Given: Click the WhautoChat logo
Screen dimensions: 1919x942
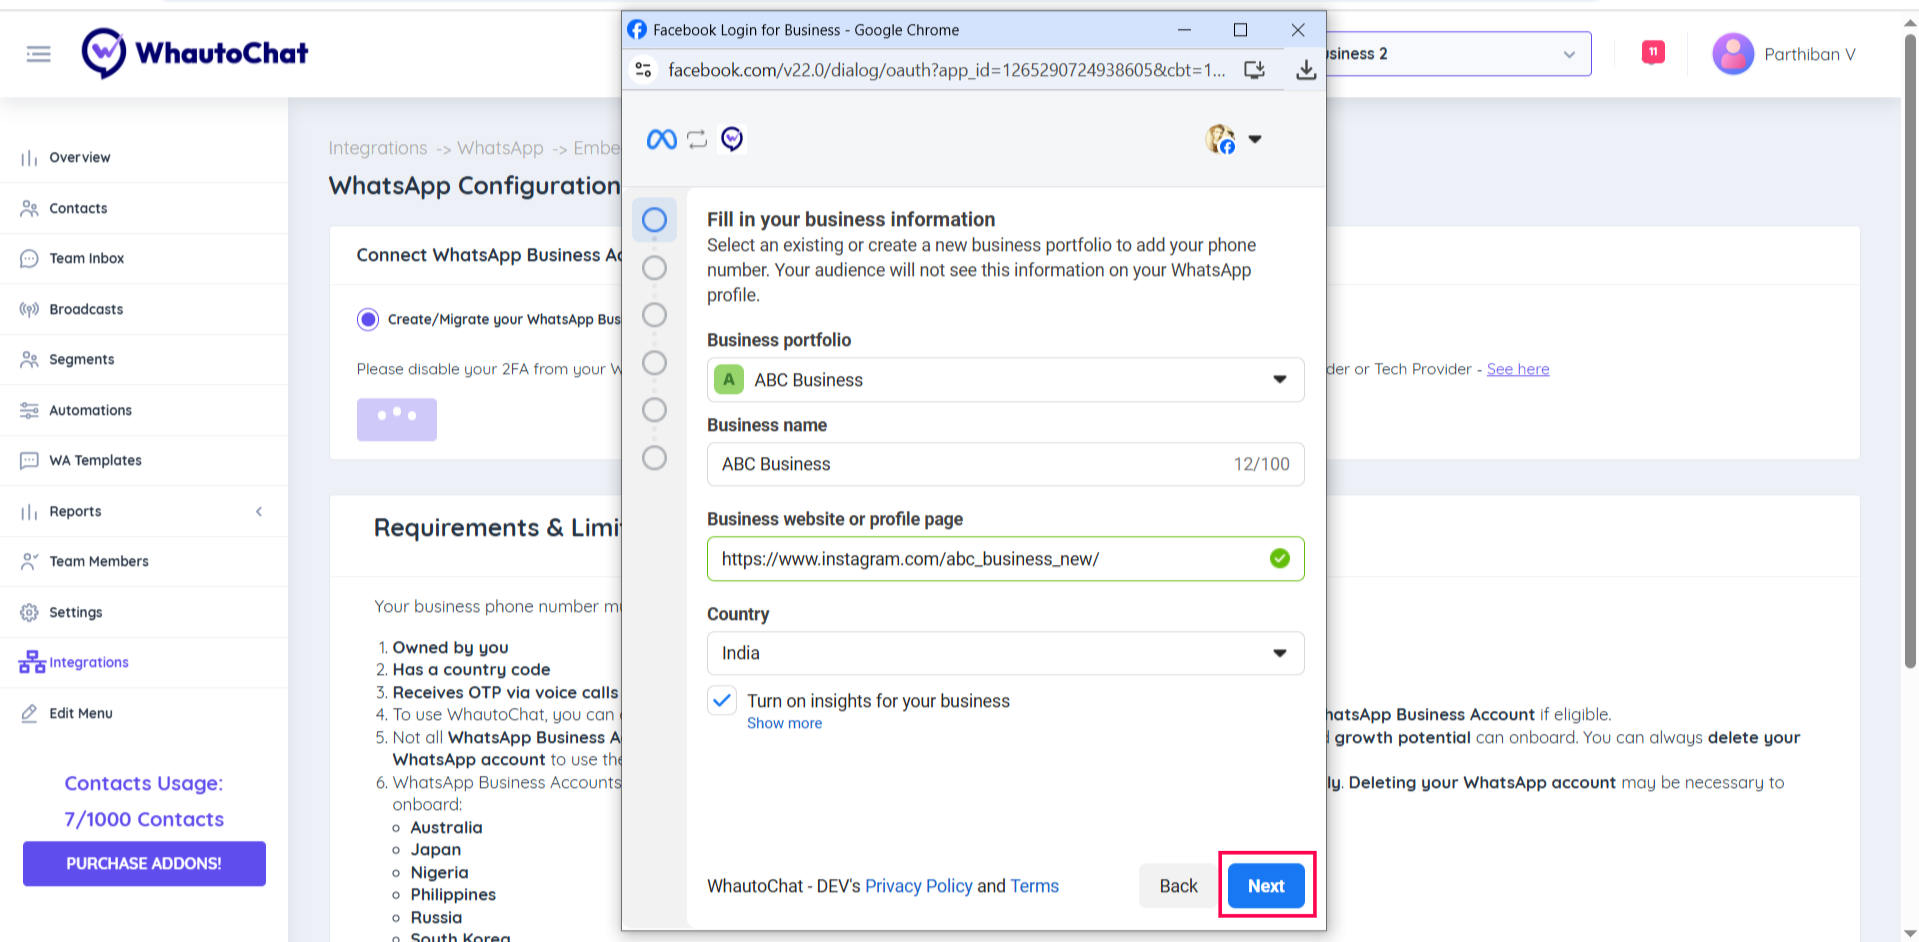Looking at the screenshot, I should (195, 53).
